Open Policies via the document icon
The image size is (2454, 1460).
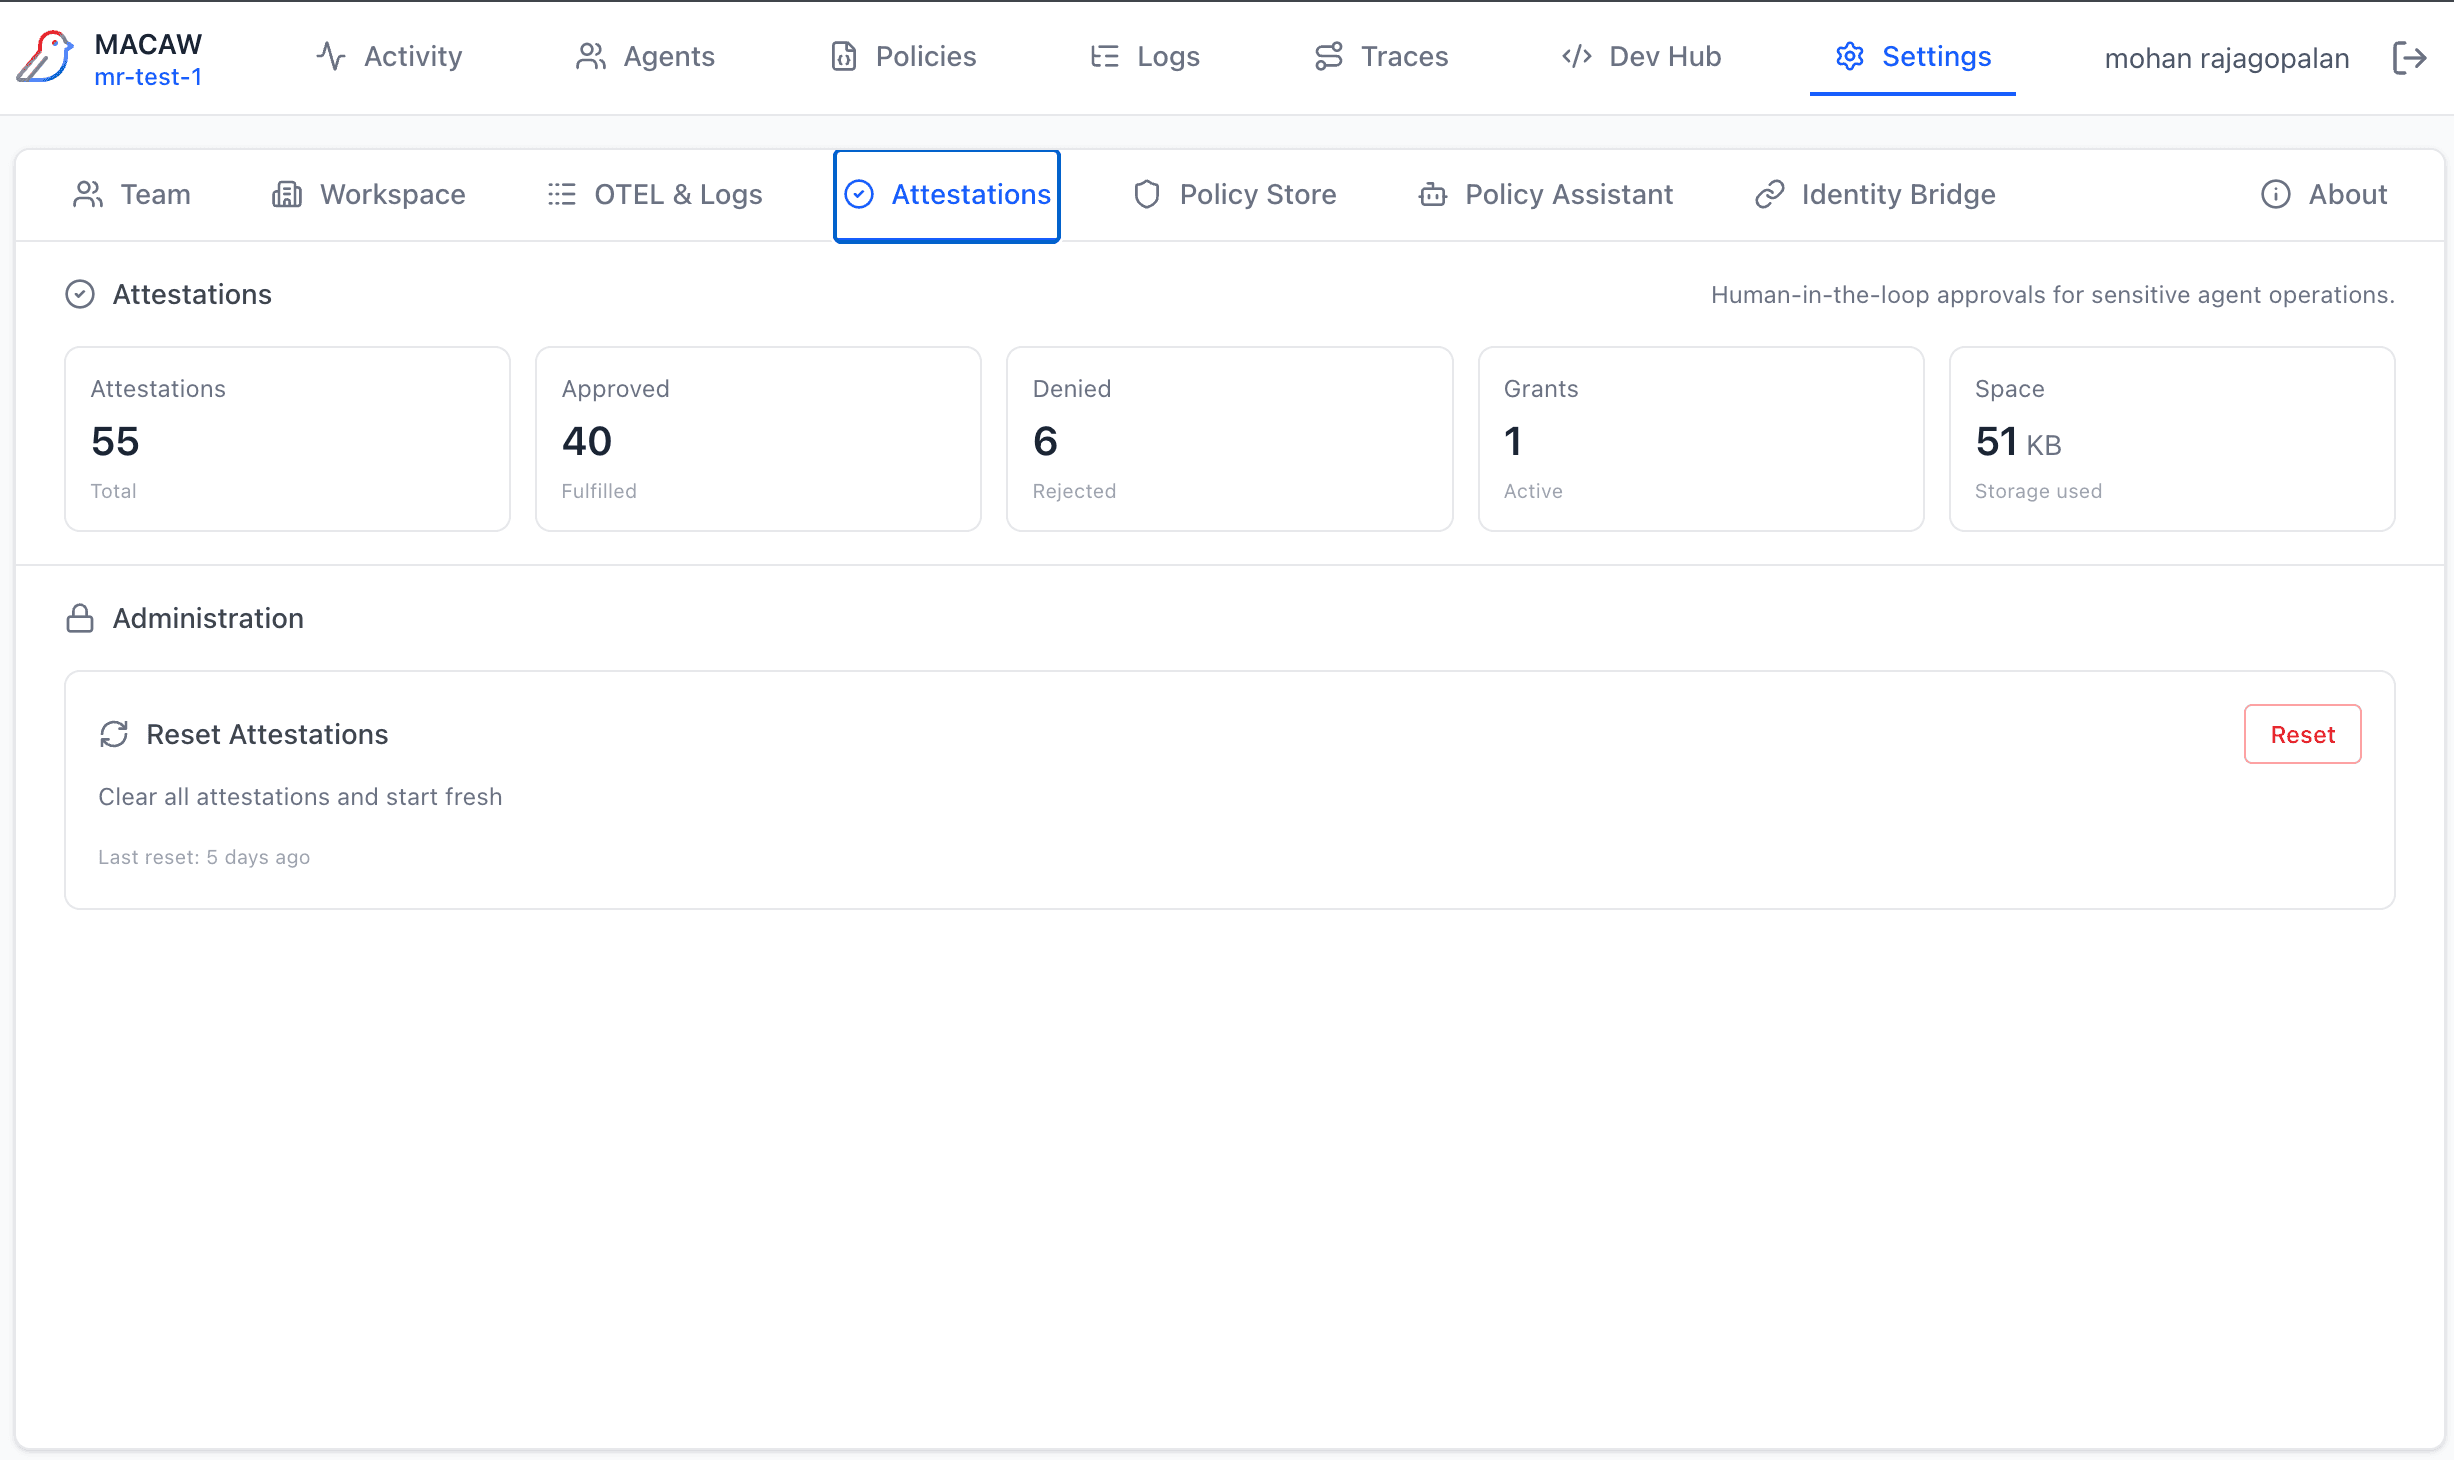(843, 57)
